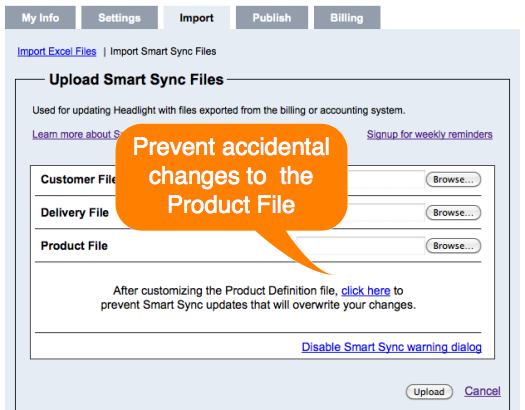525x410 pixels.
Task: Click the Upload button
Action: click(429, 392)
